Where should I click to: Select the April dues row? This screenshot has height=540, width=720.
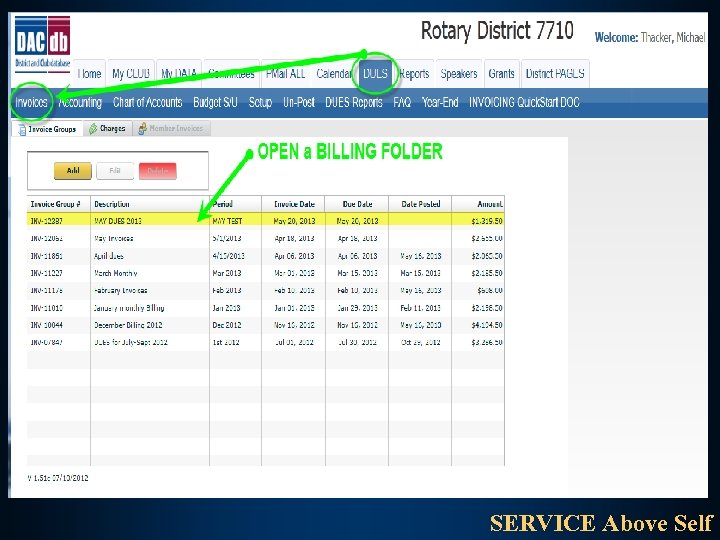(266, 256)
